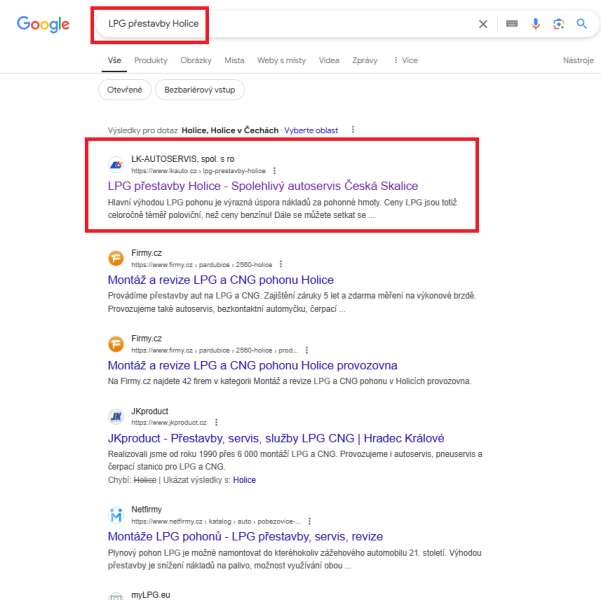Click the blue magnifier search icon

(x=581, y=24)
